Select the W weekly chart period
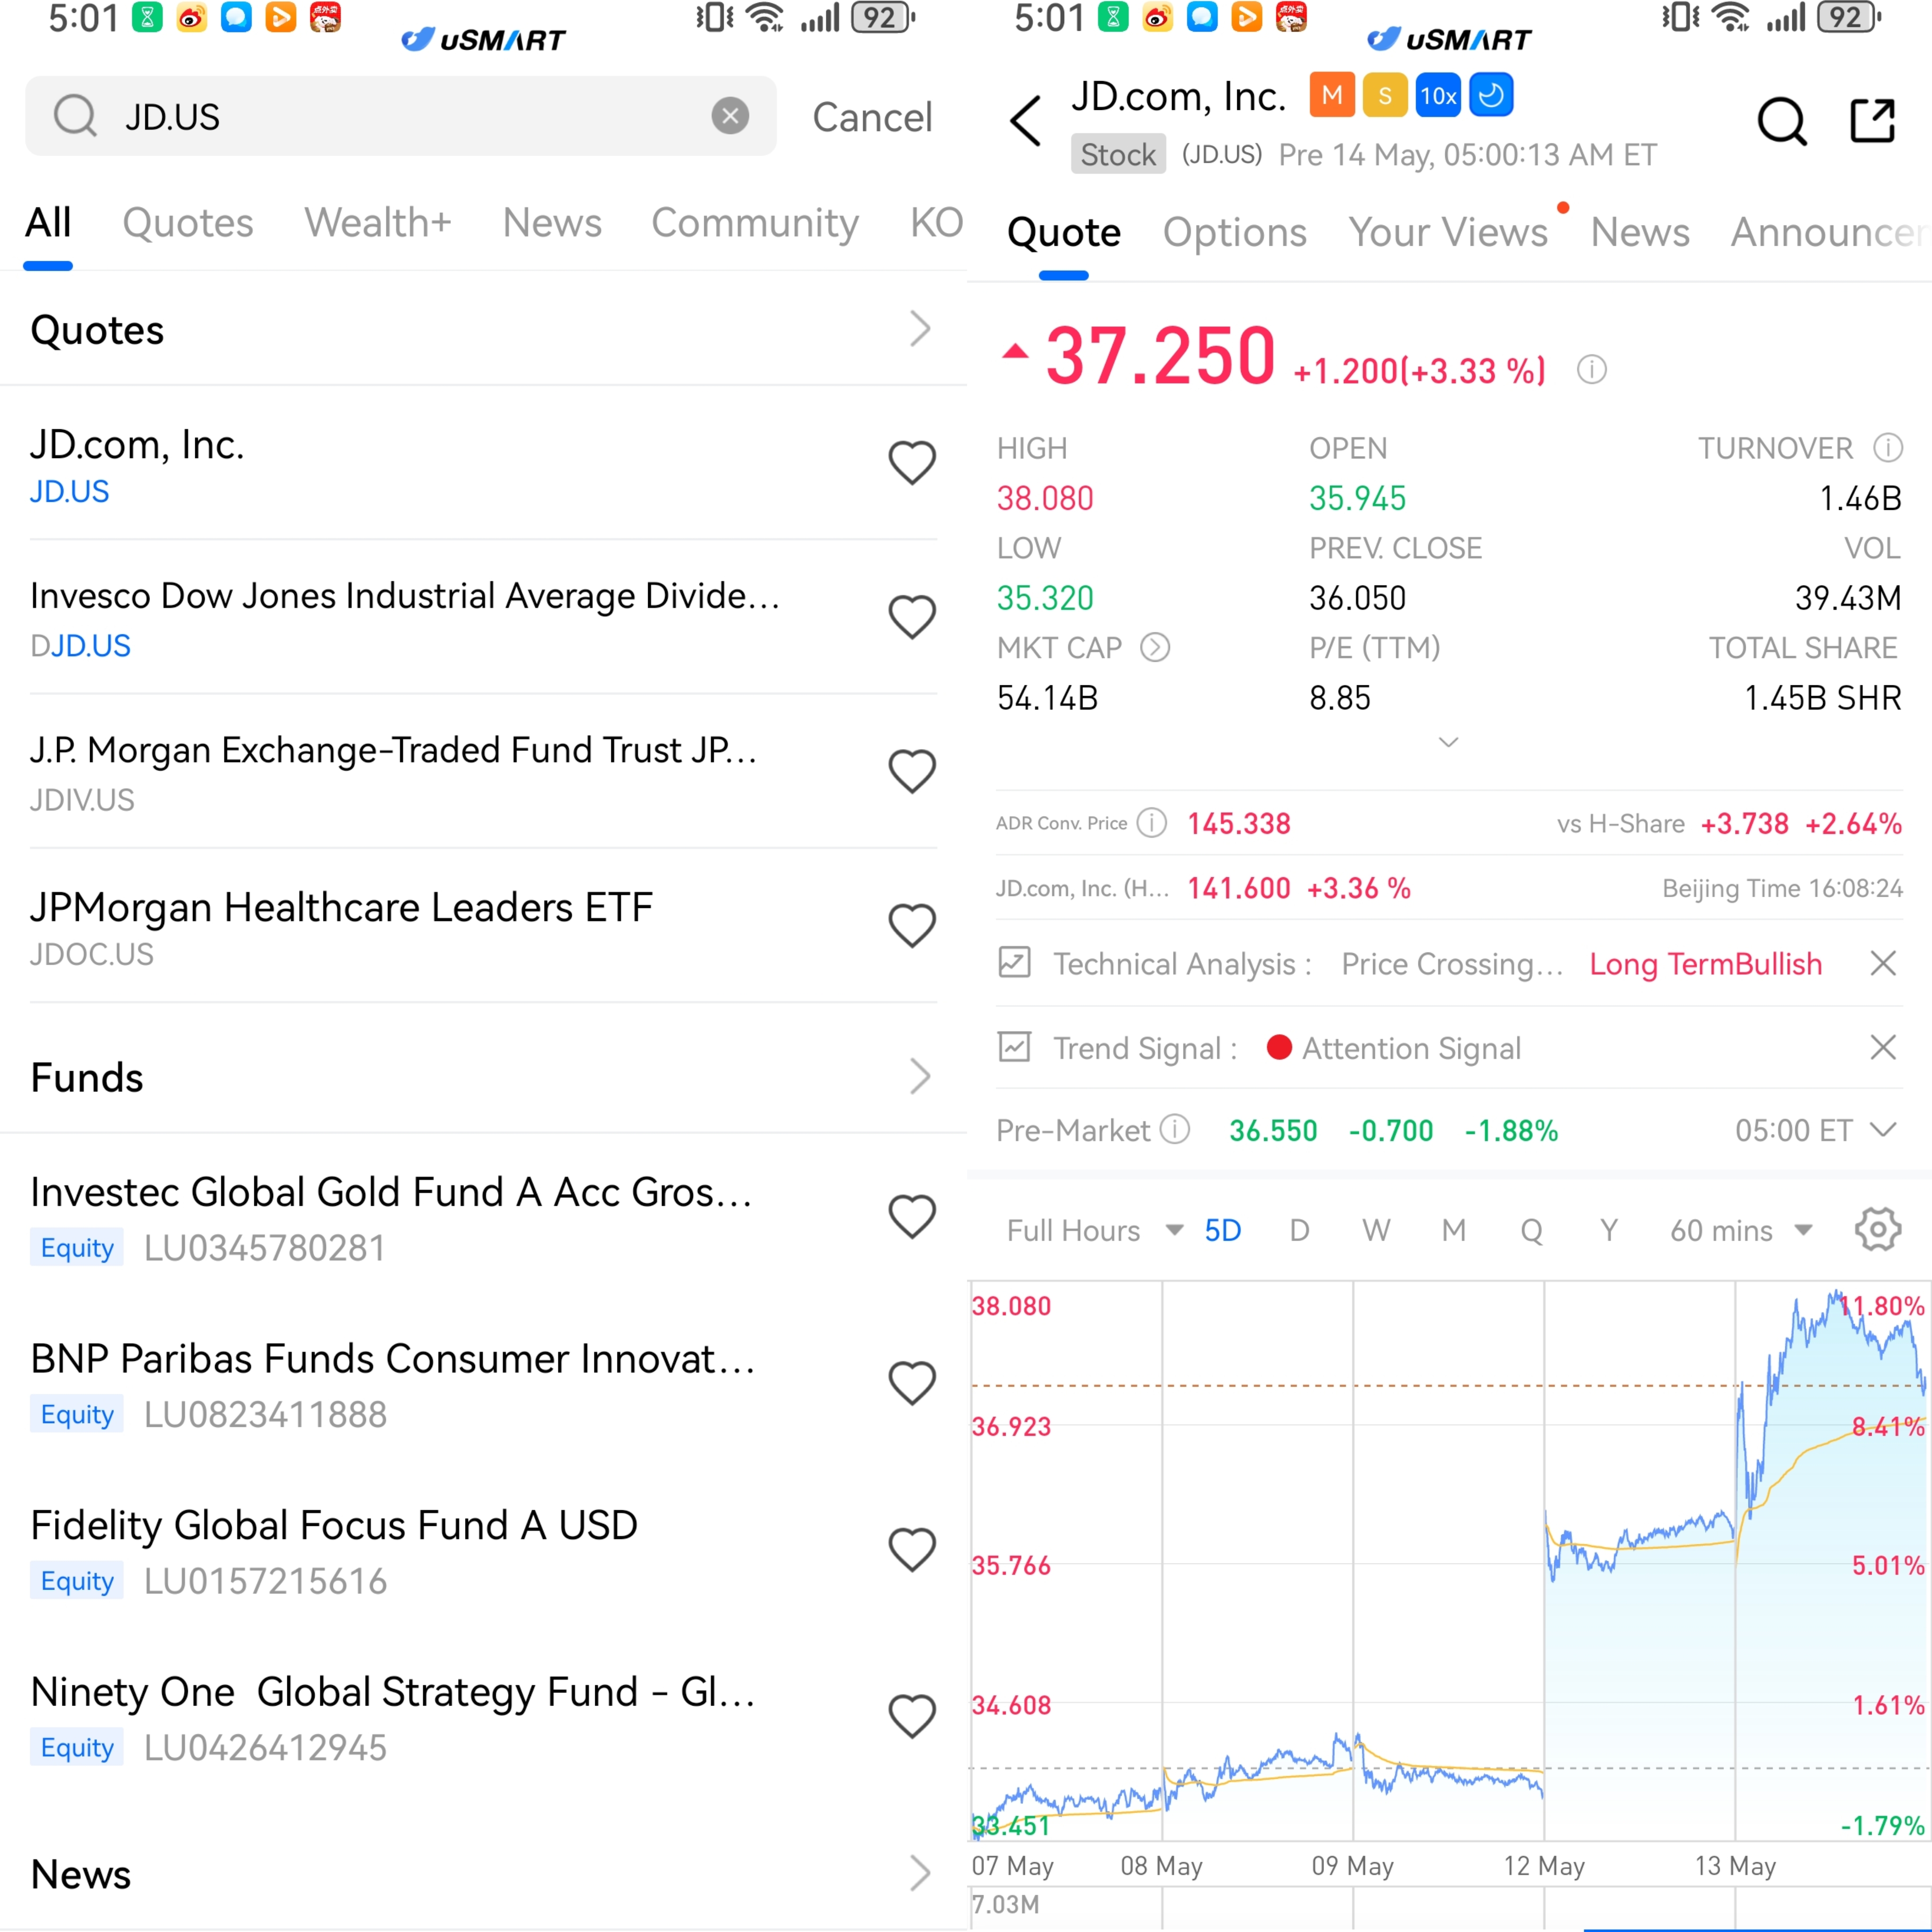Screen dimensions: 1932x1932 pos(1376,1230)
